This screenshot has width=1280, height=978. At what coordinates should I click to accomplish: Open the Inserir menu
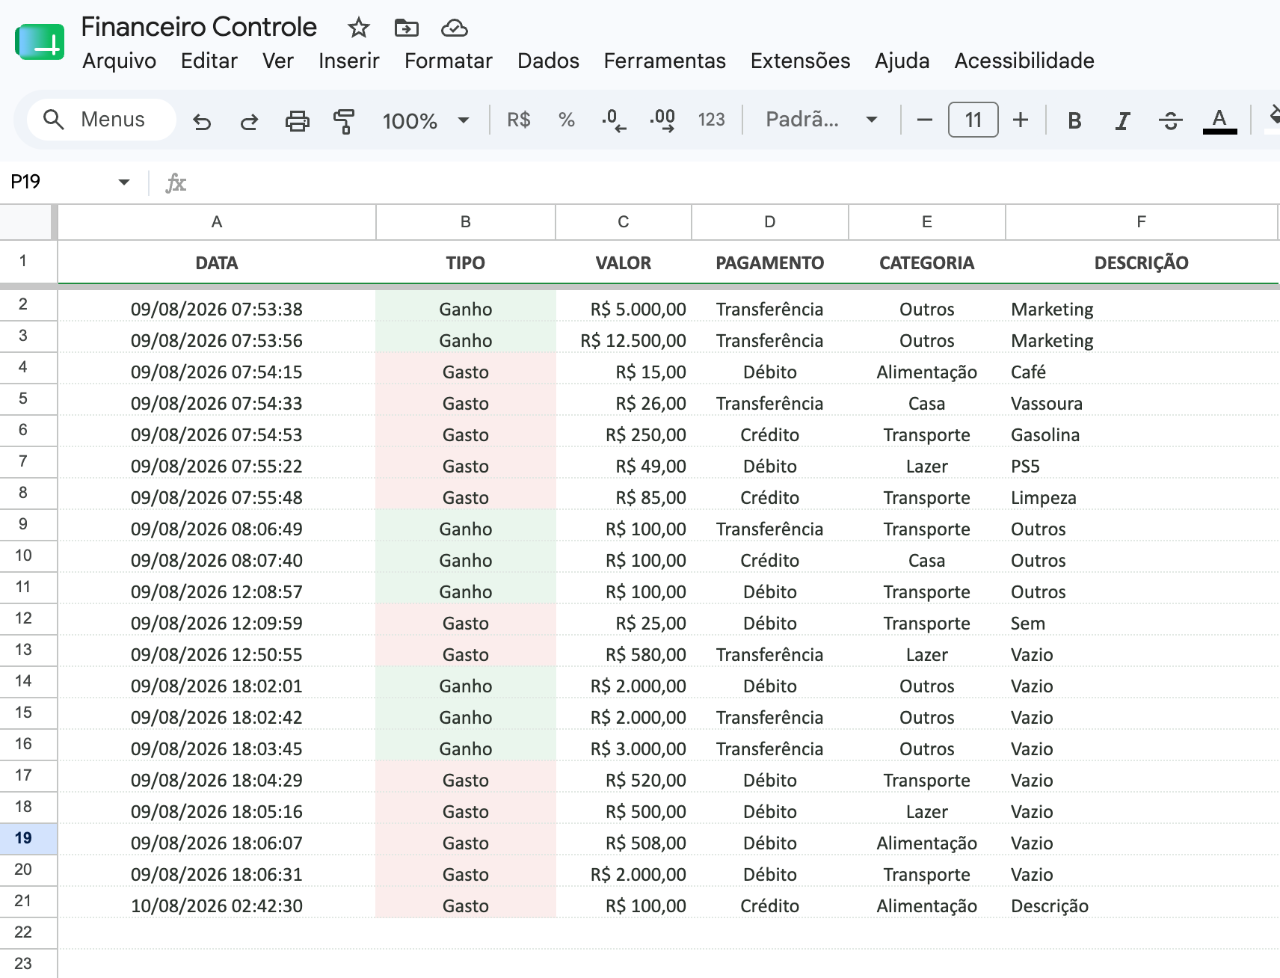tap(349, 61)
